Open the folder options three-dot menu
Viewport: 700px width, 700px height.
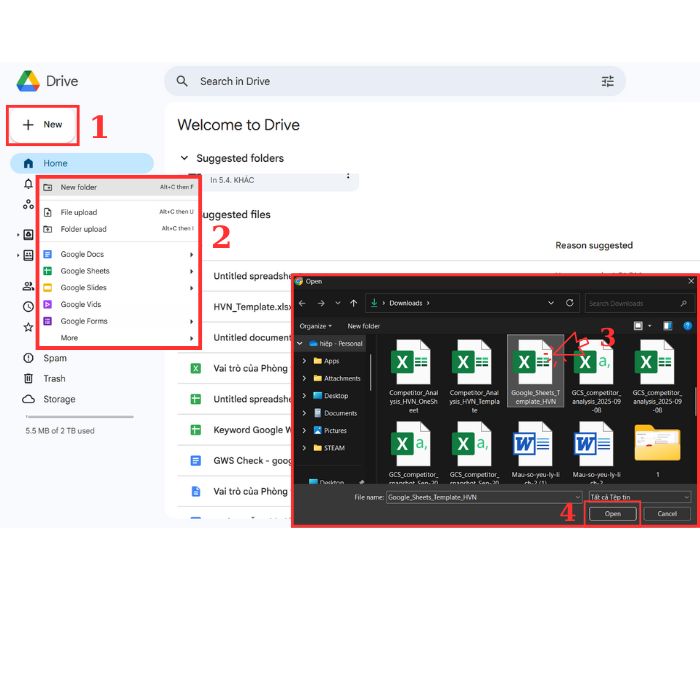click(348, 177)
